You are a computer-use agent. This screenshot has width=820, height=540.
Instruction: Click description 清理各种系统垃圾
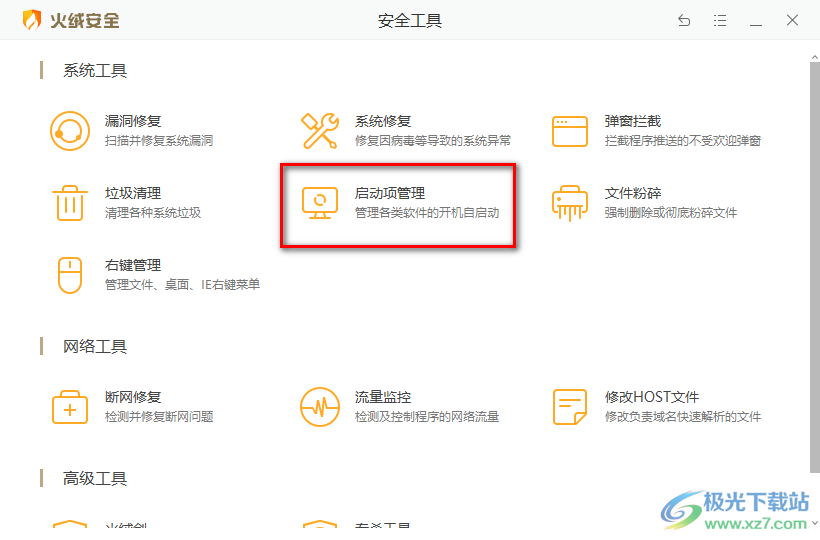coord(153,213)
